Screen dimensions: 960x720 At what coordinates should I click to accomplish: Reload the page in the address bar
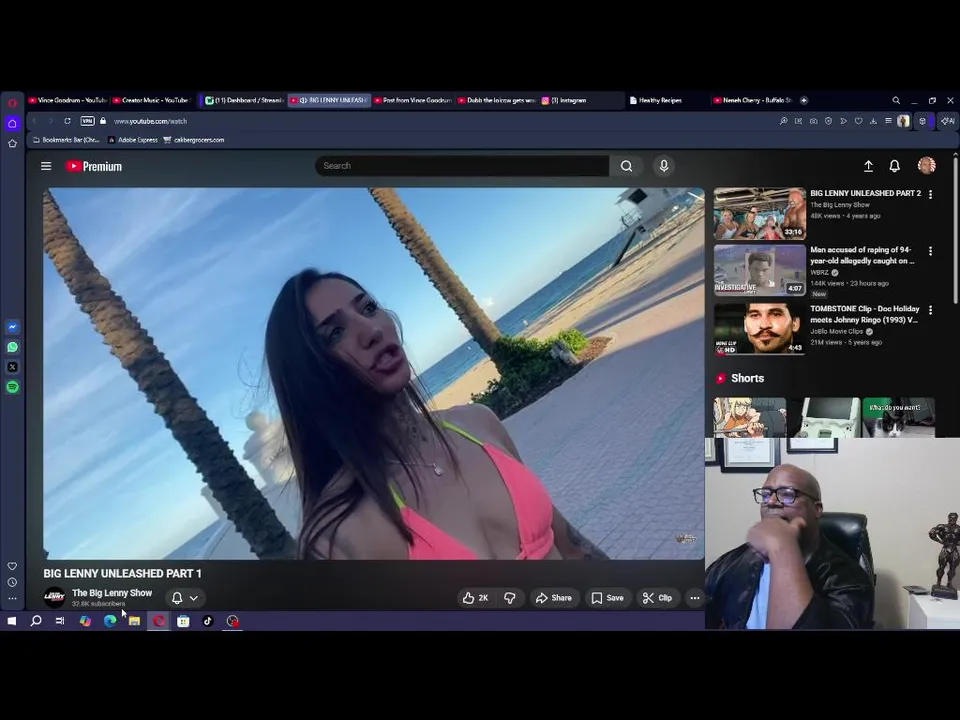coord(67,121)
